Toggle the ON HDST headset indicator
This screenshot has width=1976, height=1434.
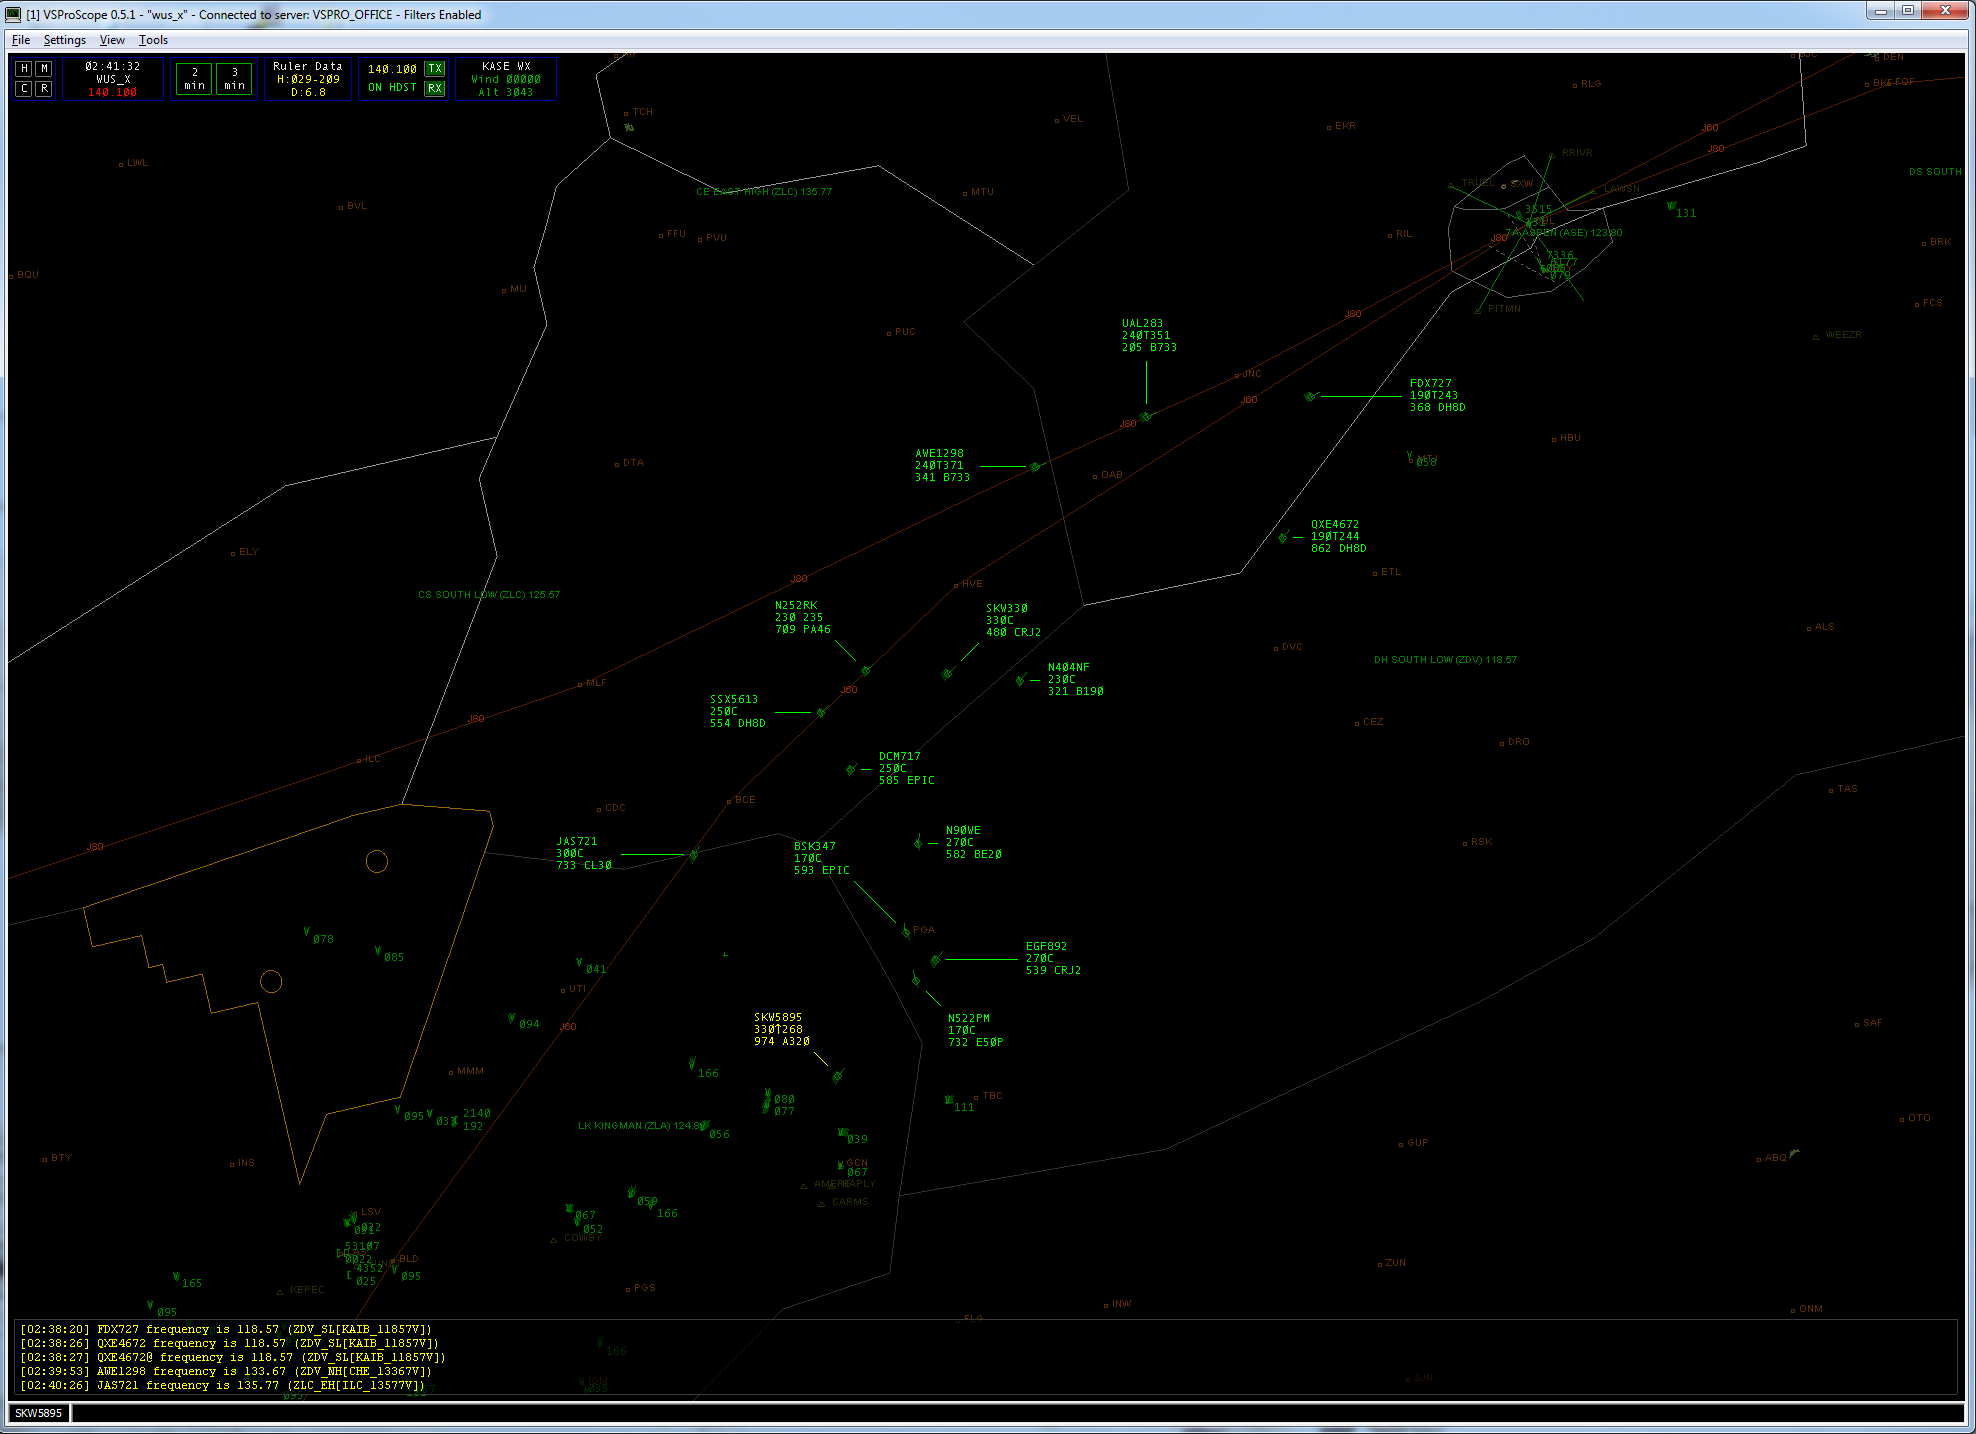pyautogui.click(x=392, y=88)
